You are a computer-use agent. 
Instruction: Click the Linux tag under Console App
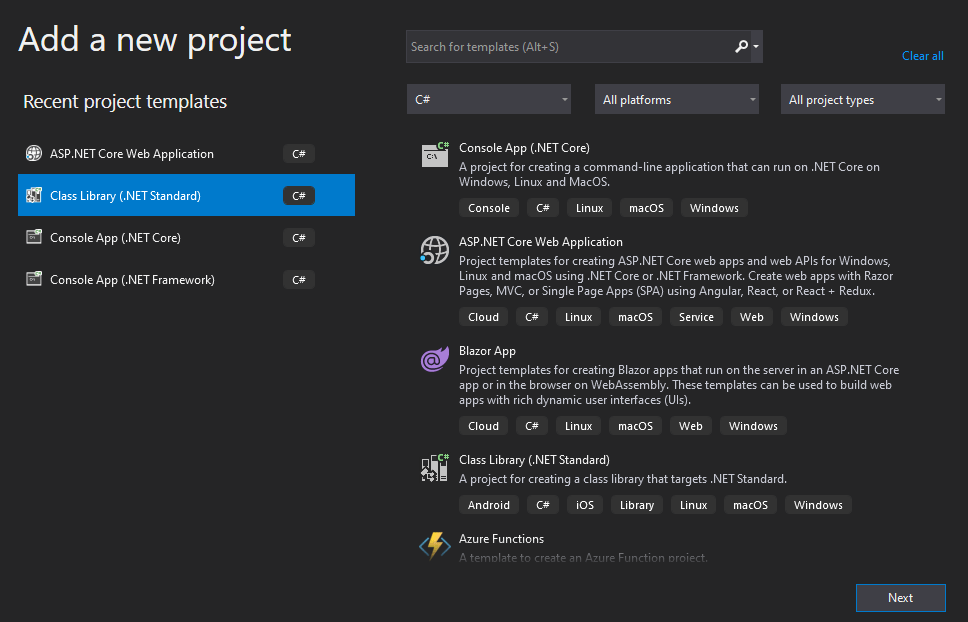(x=588, y=208)
